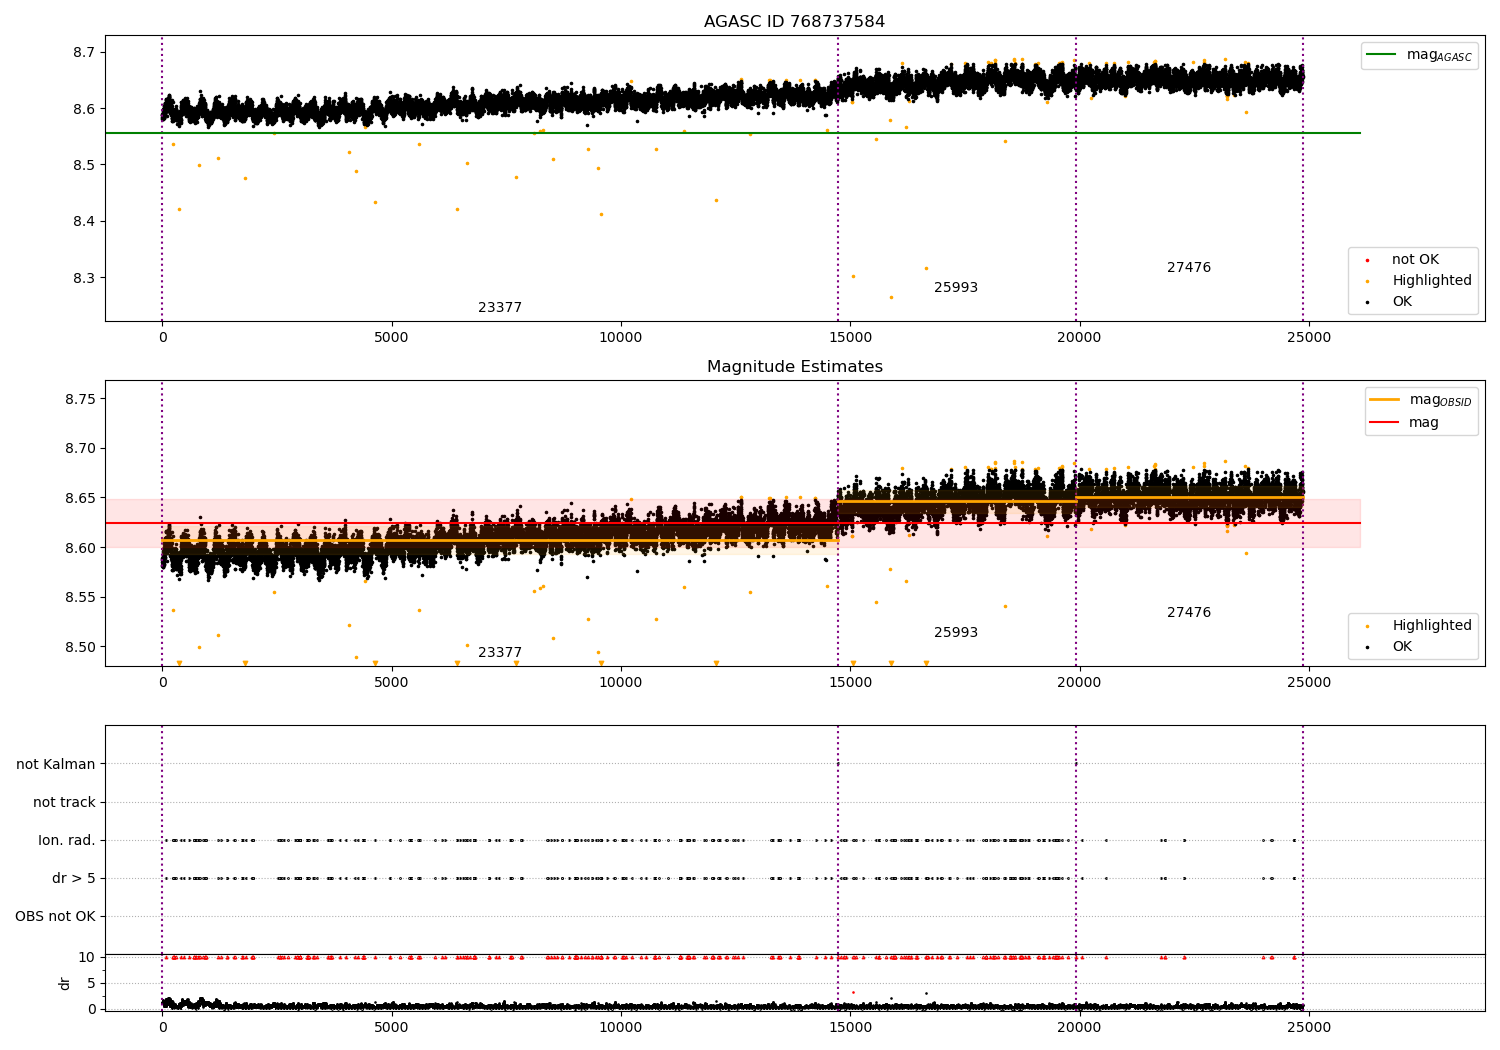The width and height of the screenshot is (1500, 1050).
Task: Click tick label 10 on dr axis
Action: coord(87,958)
